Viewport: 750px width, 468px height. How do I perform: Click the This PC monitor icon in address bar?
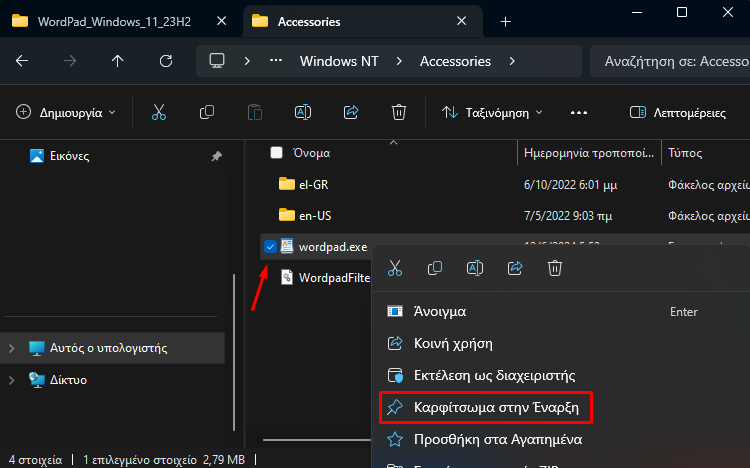coord(217,61)
